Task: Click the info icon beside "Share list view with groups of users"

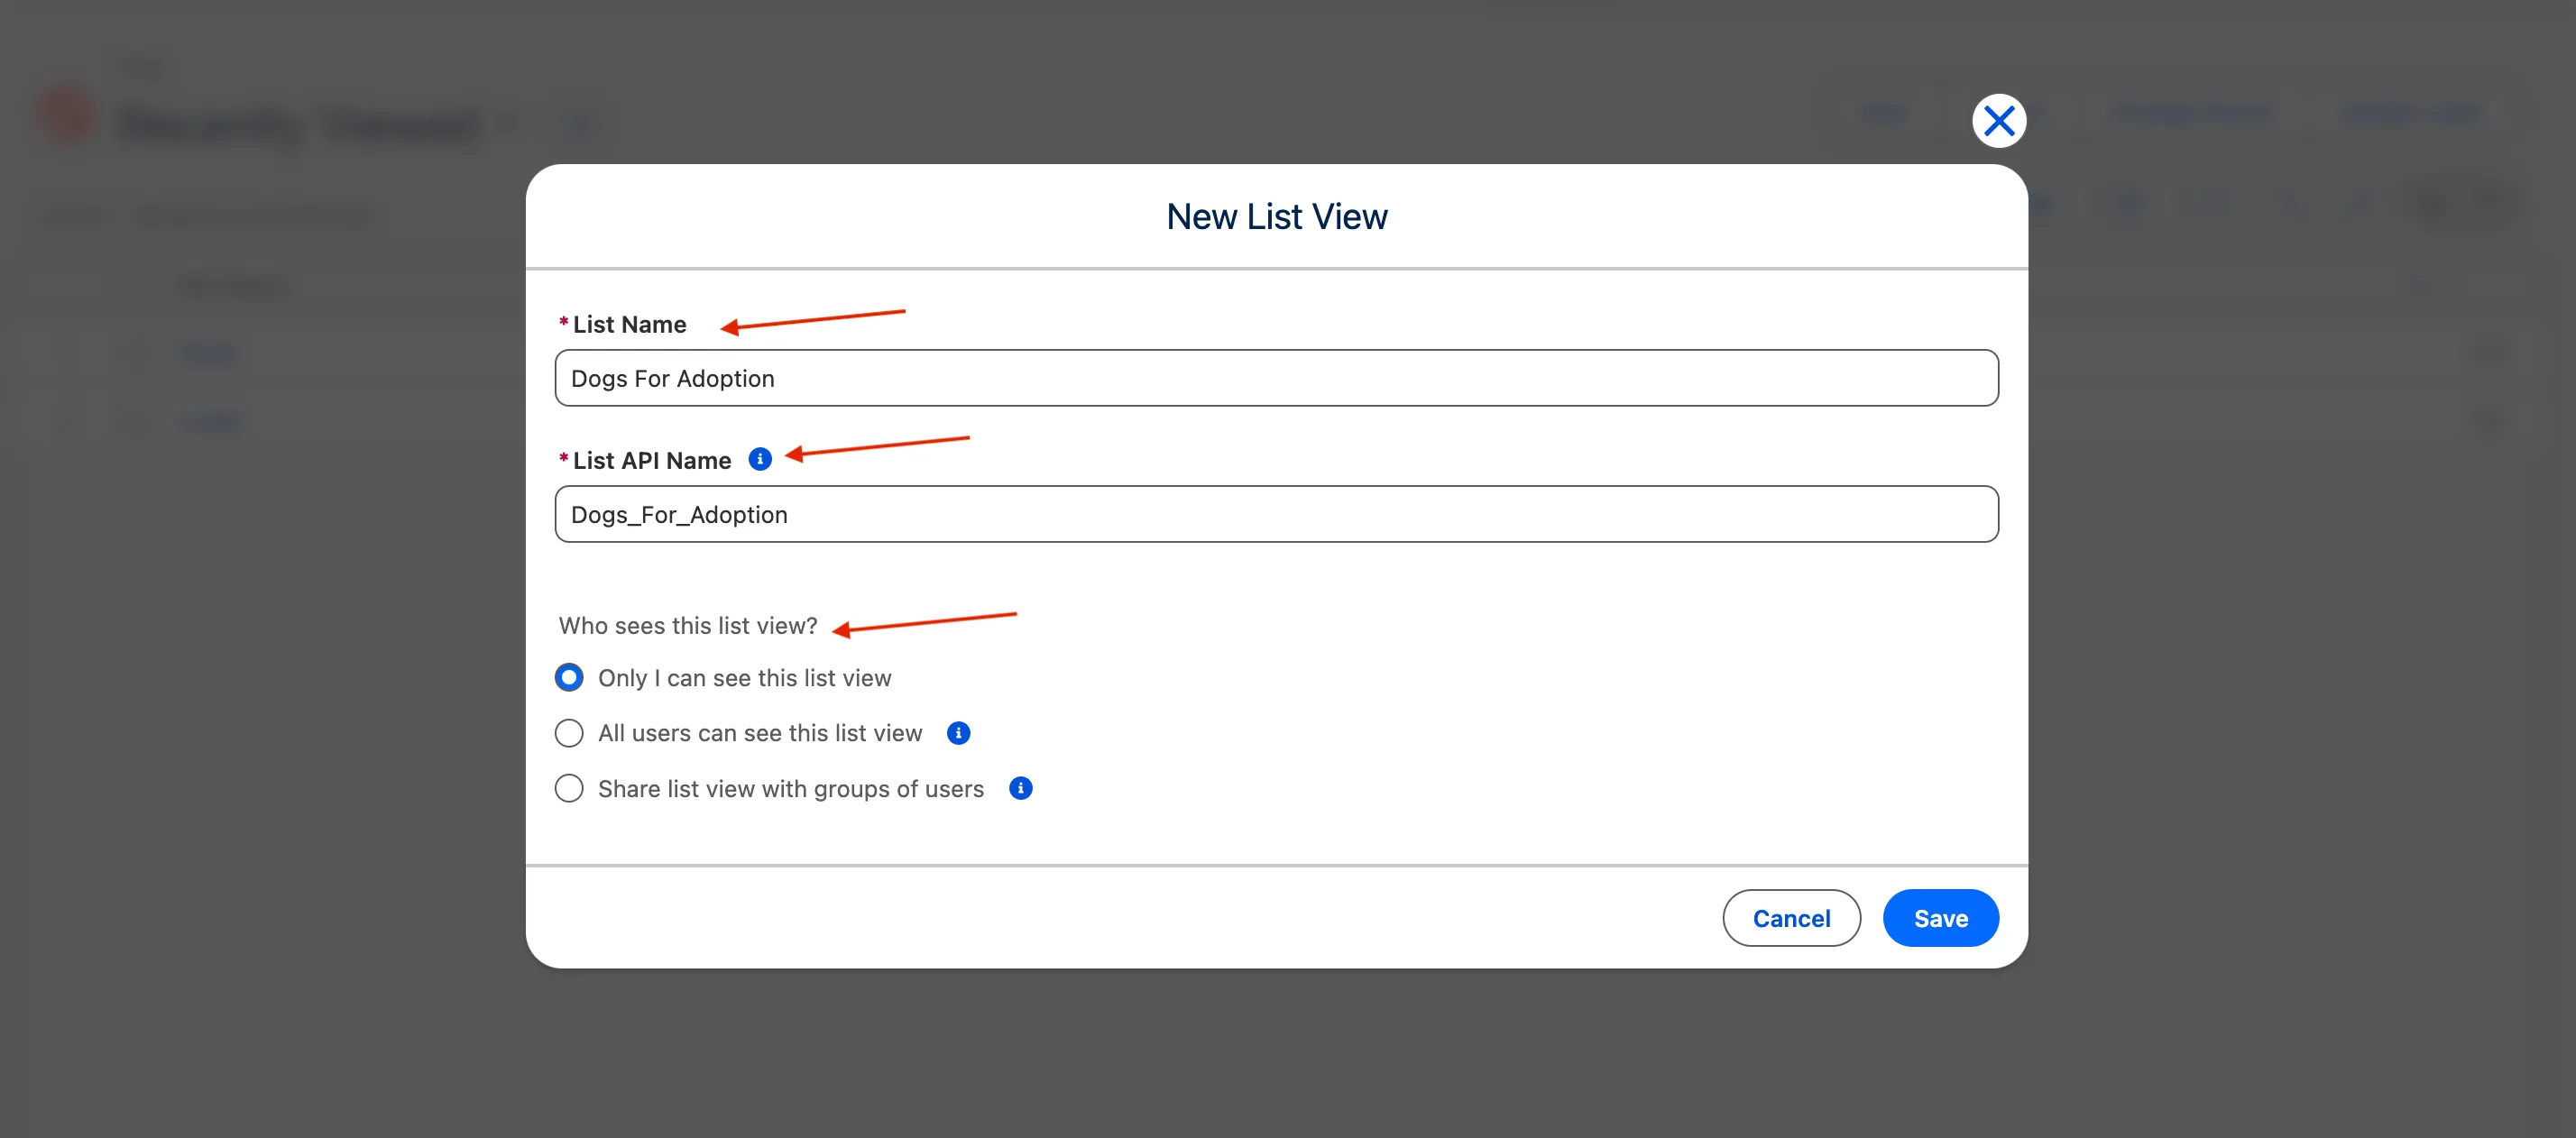Action: tap(1020, 788)
